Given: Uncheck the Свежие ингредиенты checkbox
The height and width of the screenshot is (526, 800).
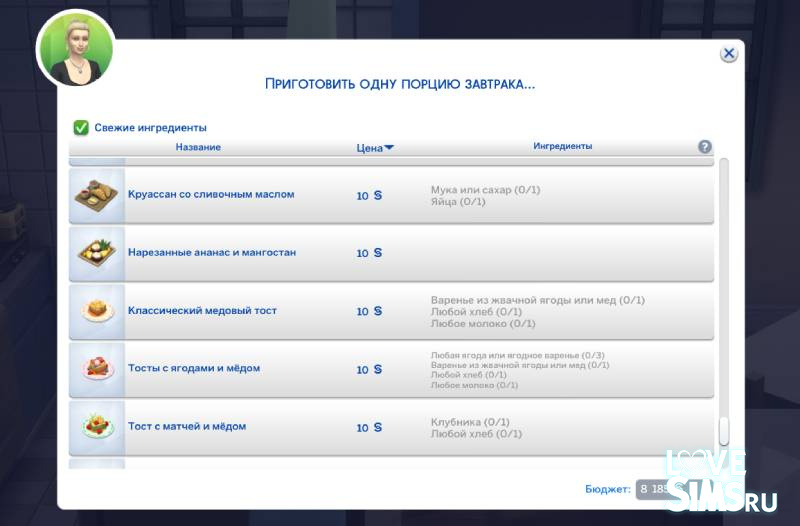Looking at the screenshot, I should point(81,128).
